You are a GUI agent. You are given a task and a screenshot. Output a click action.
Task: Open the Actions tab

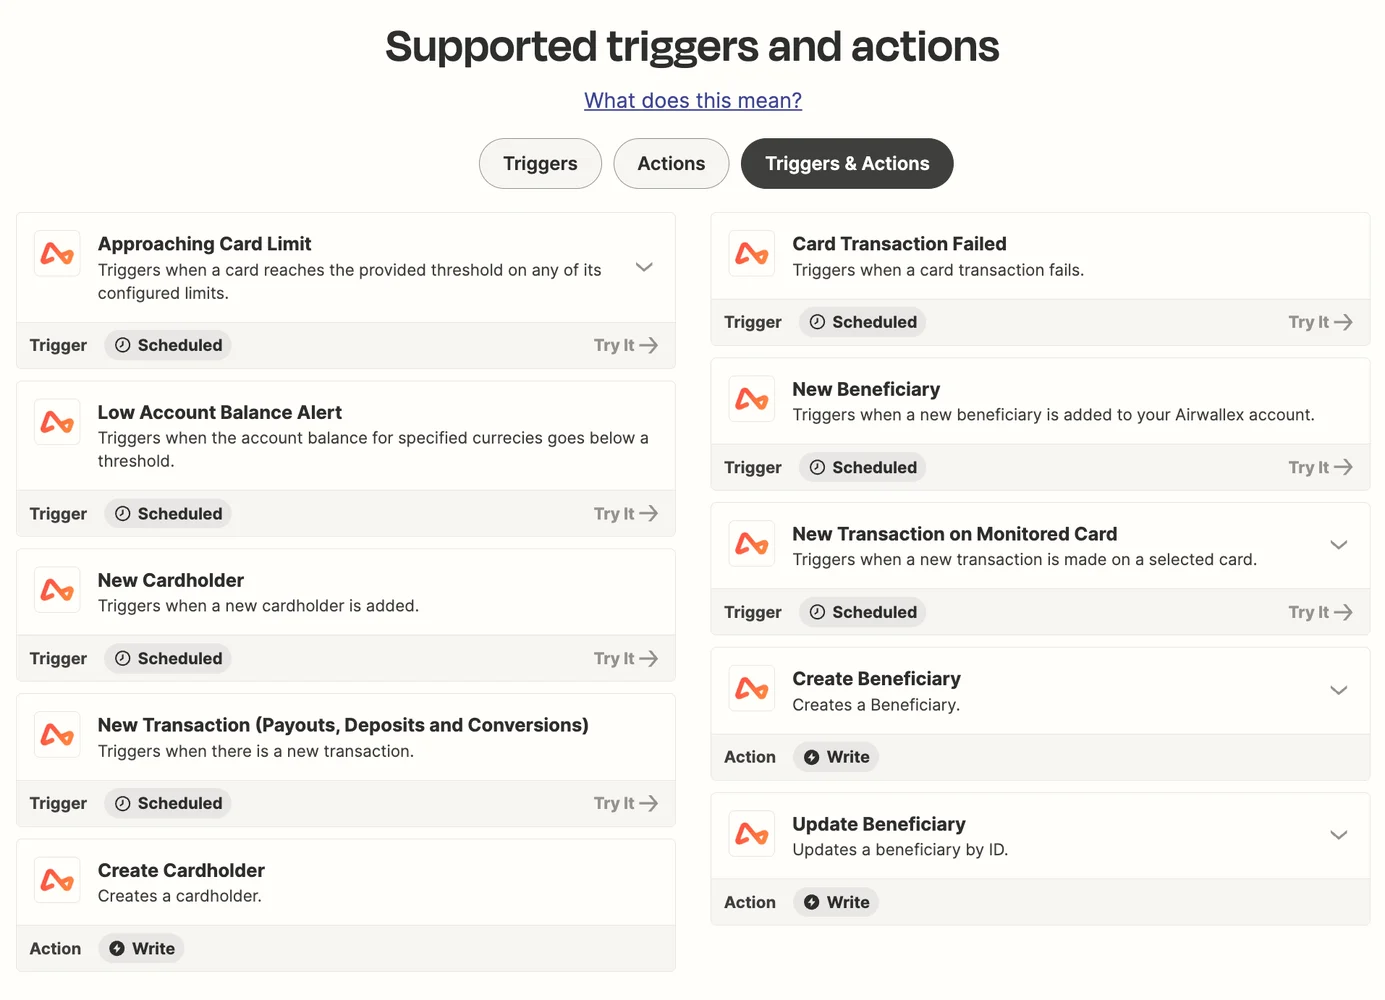tap(671, 163)
